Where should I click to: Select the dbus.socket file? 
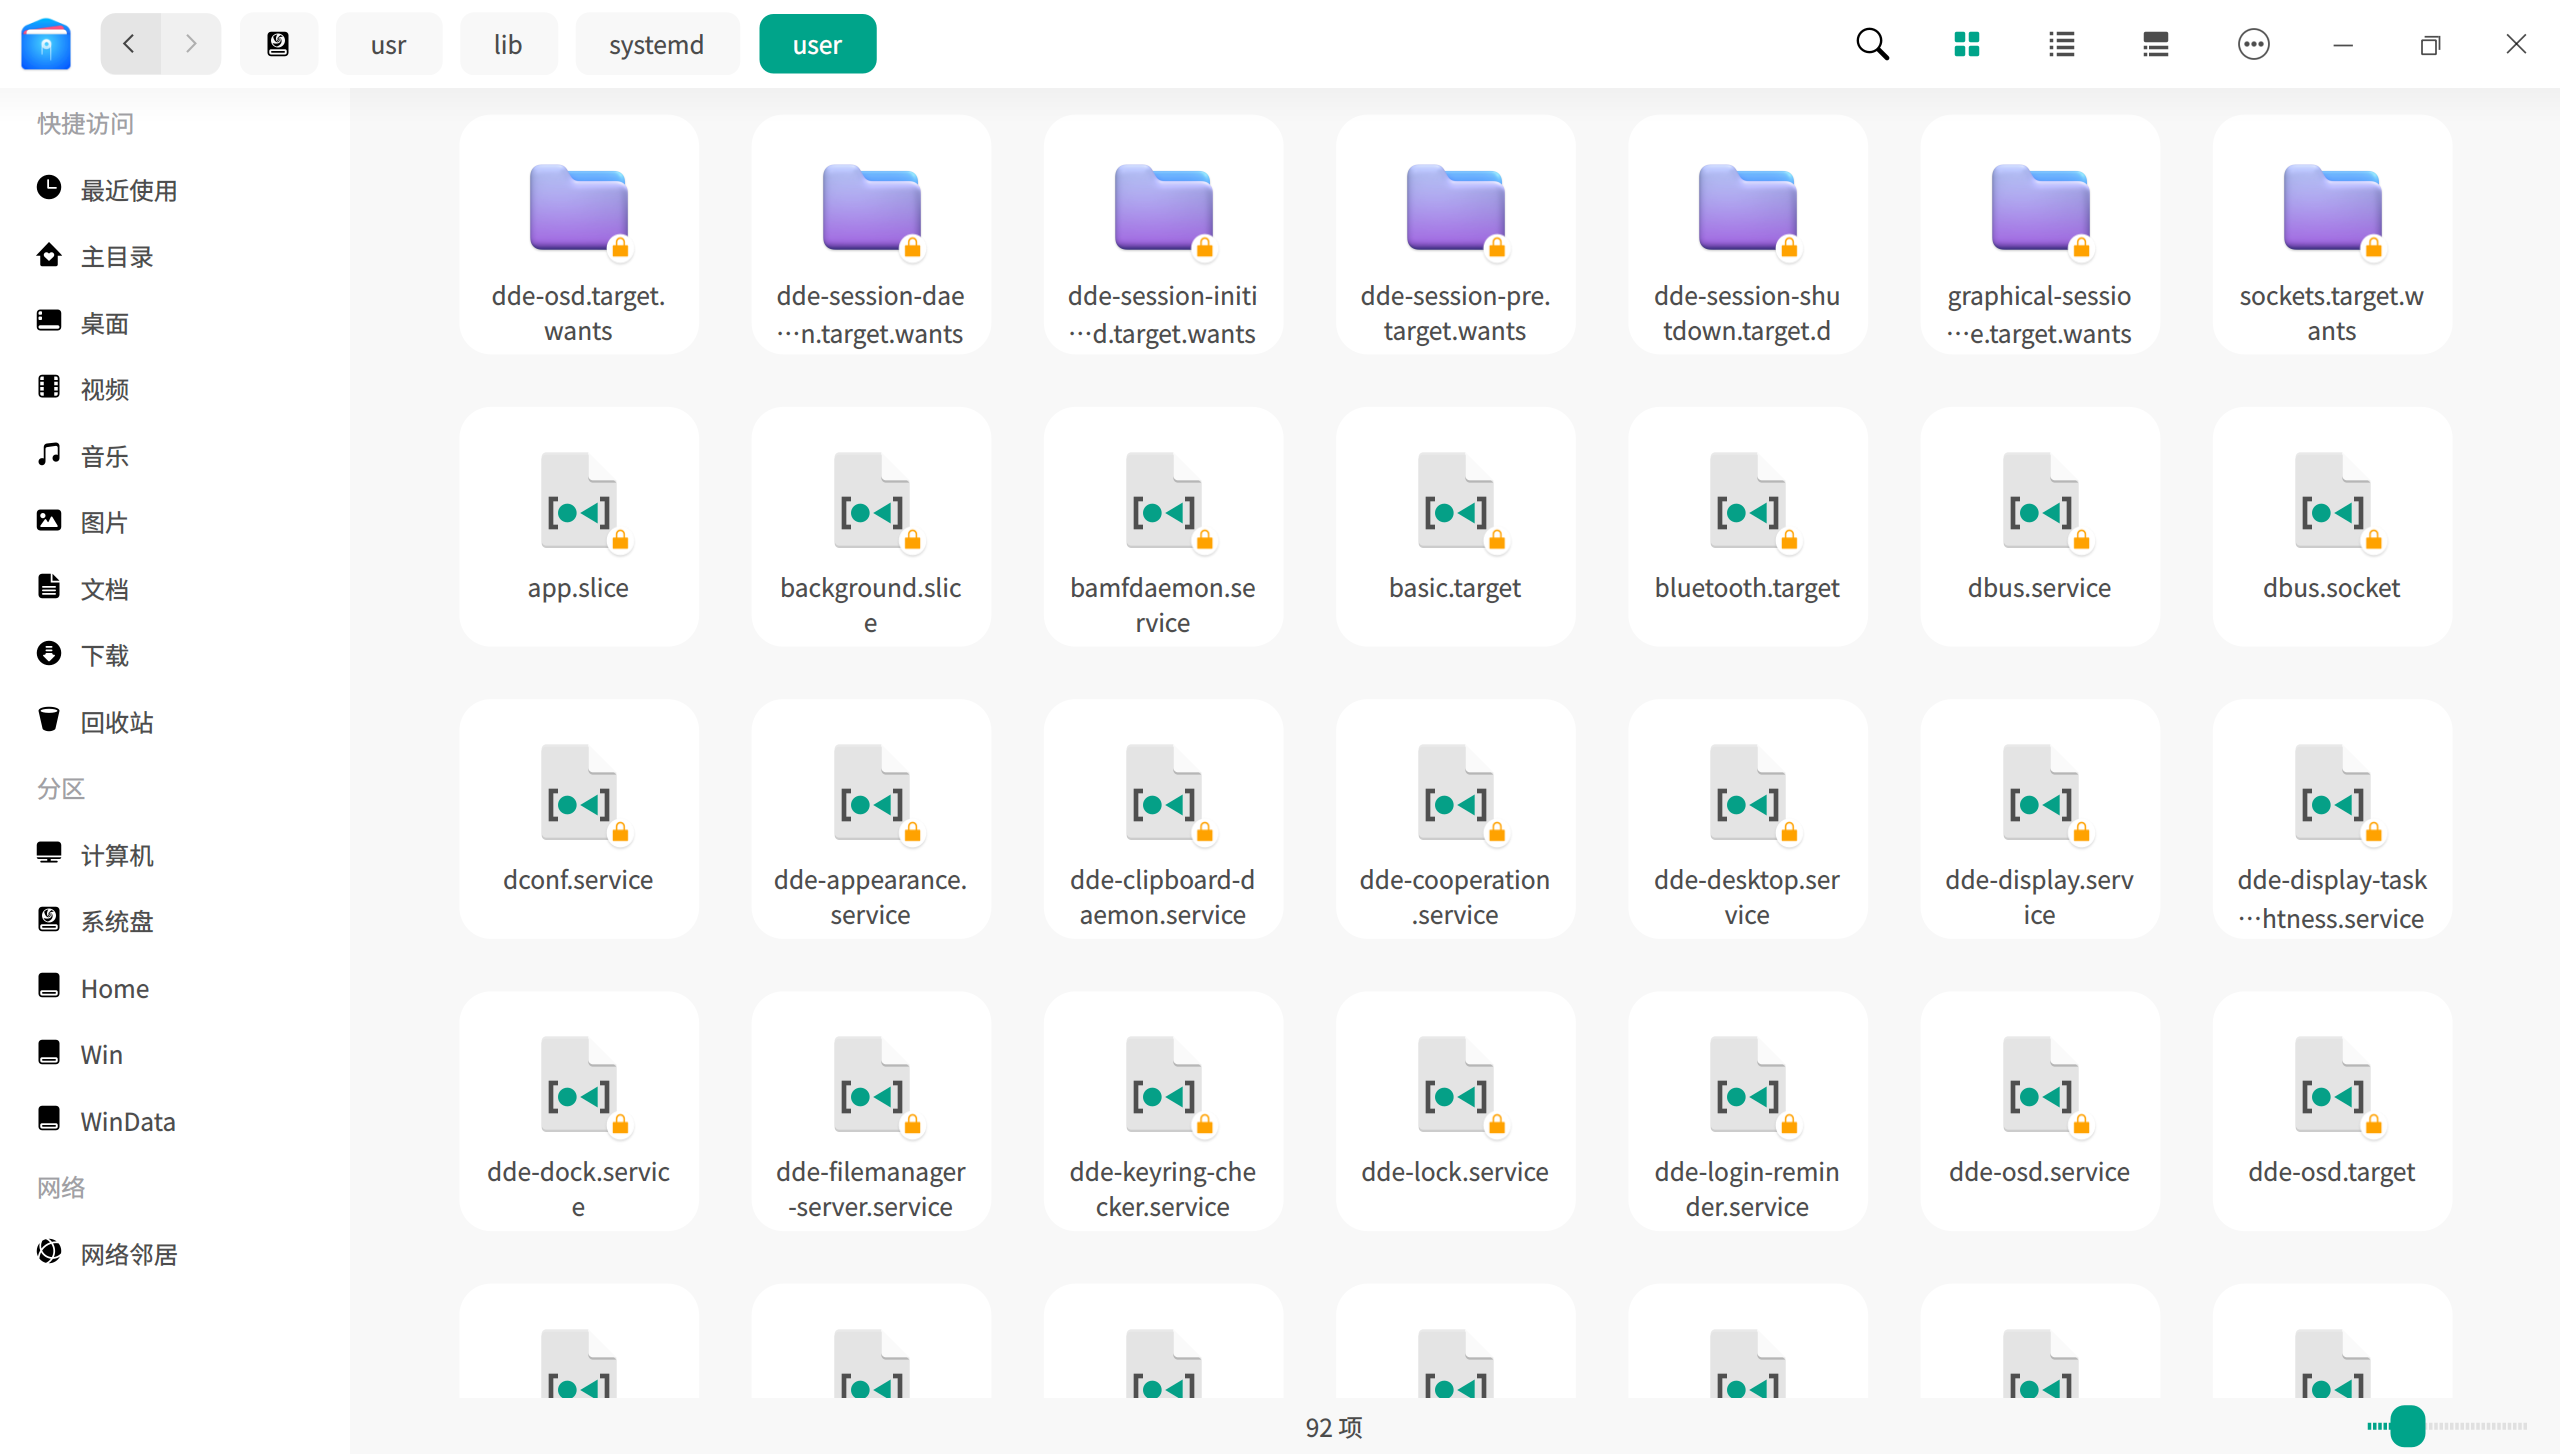coord(2331,527)
